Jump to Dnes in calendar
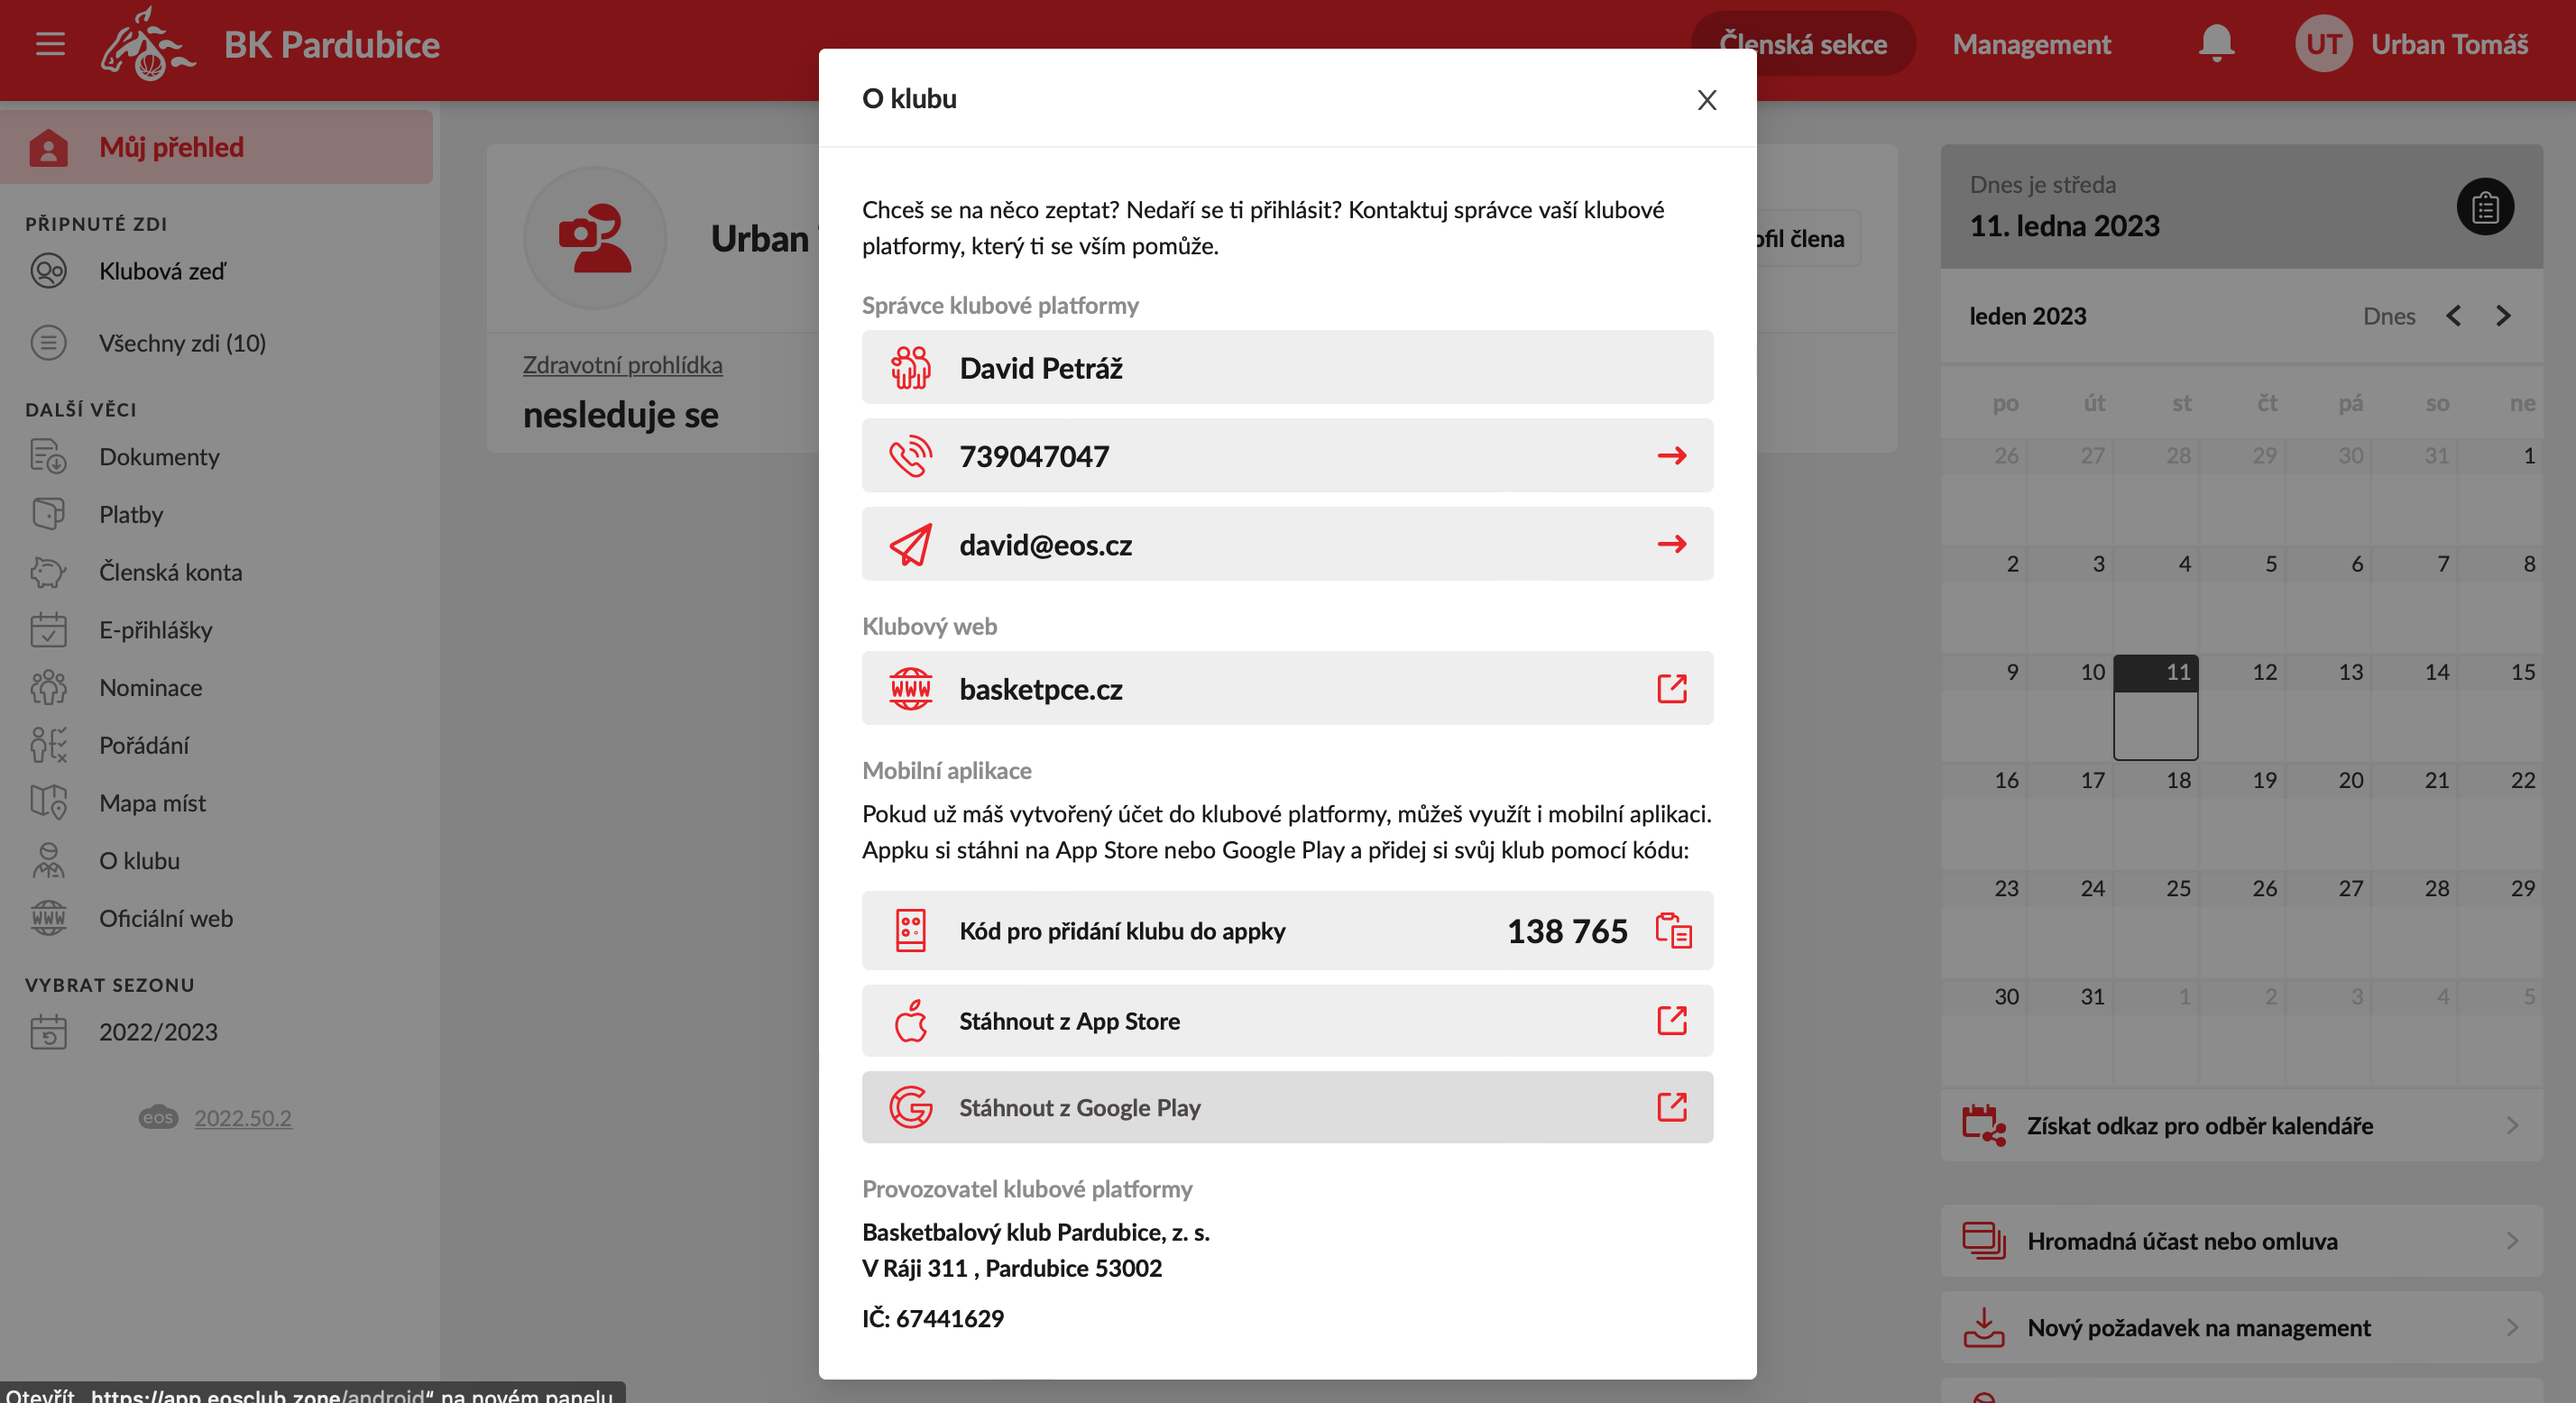The height and width of the screenshot is (1403, 2576). [x=2388, y=316]
